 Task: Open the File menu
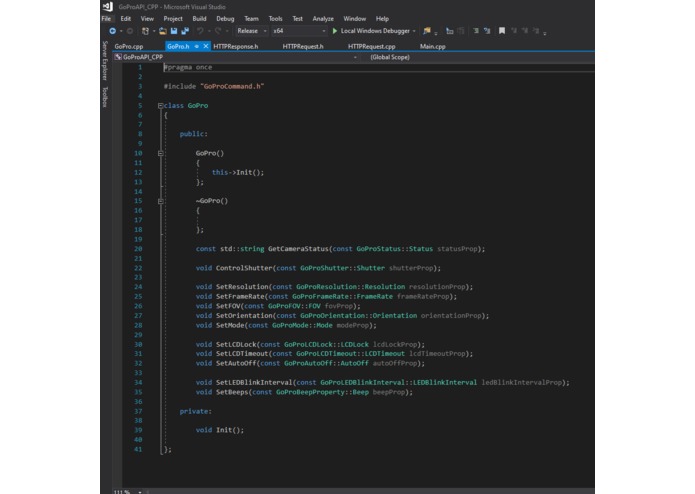click(x=106, y=19)
